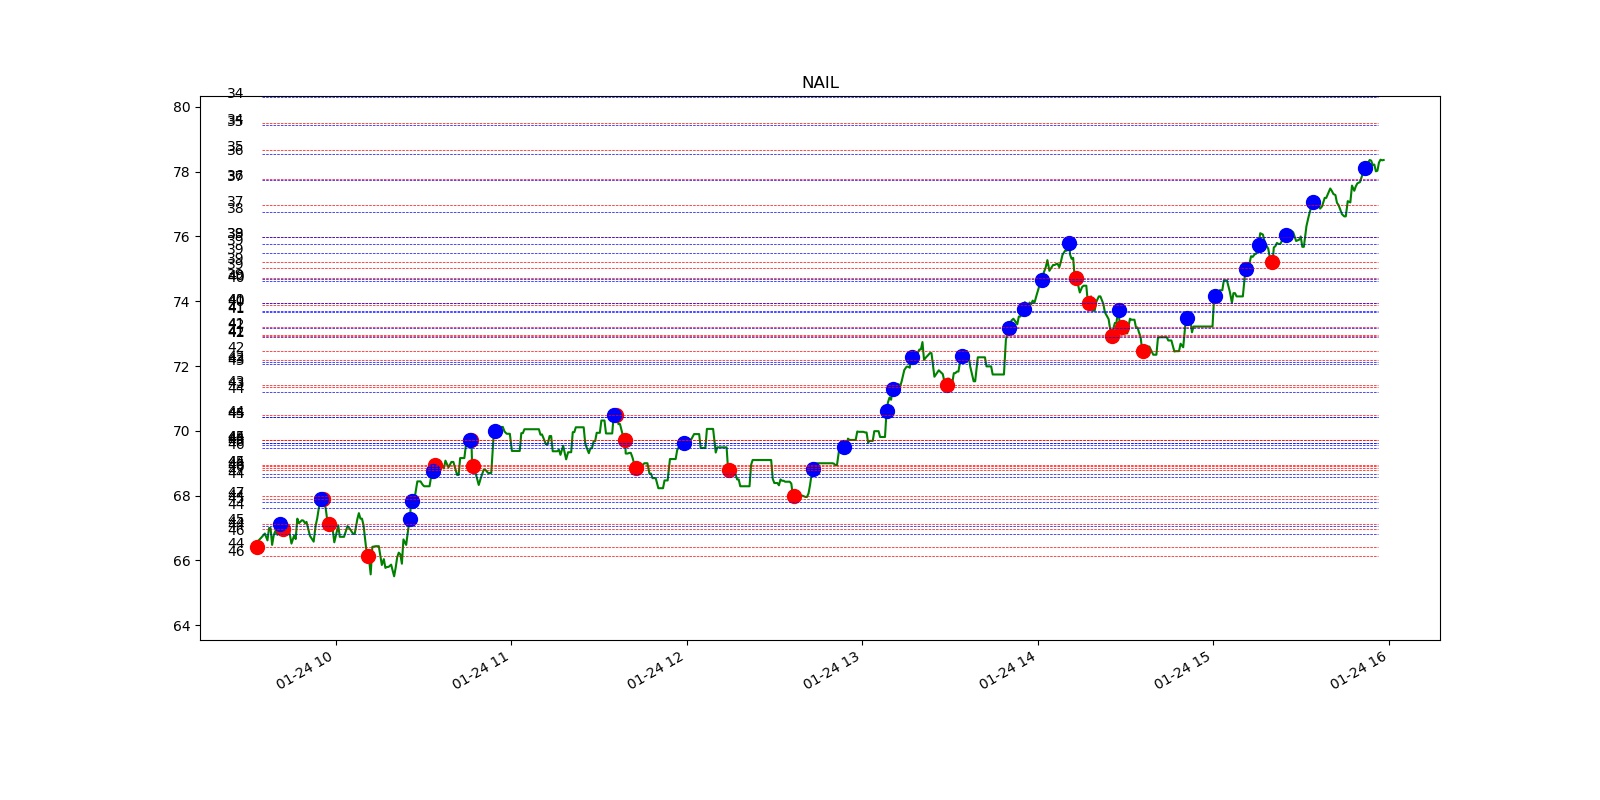The height and width of the screenshot is (800, 1600).
Task: Select the y-axis tick label 68
Action: click(x=181, y=496)
